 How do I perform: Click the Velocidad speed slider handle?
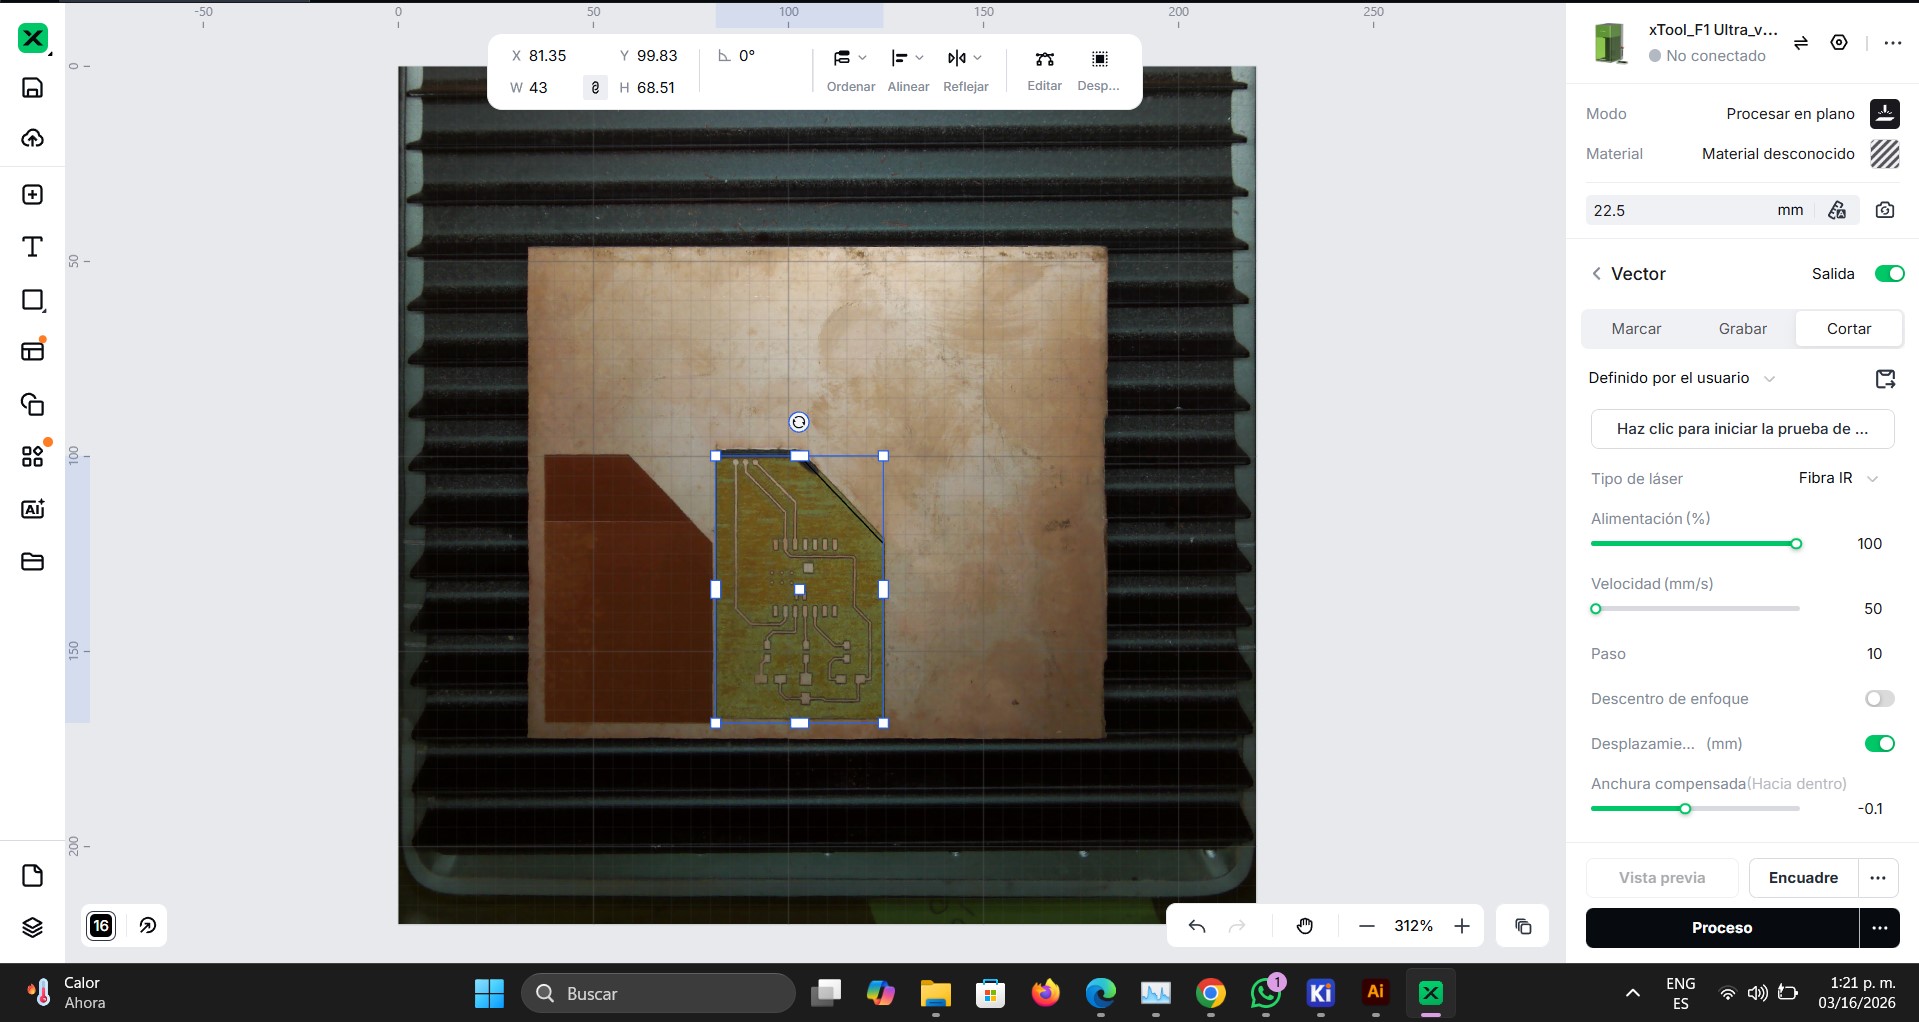point(1596,609)
